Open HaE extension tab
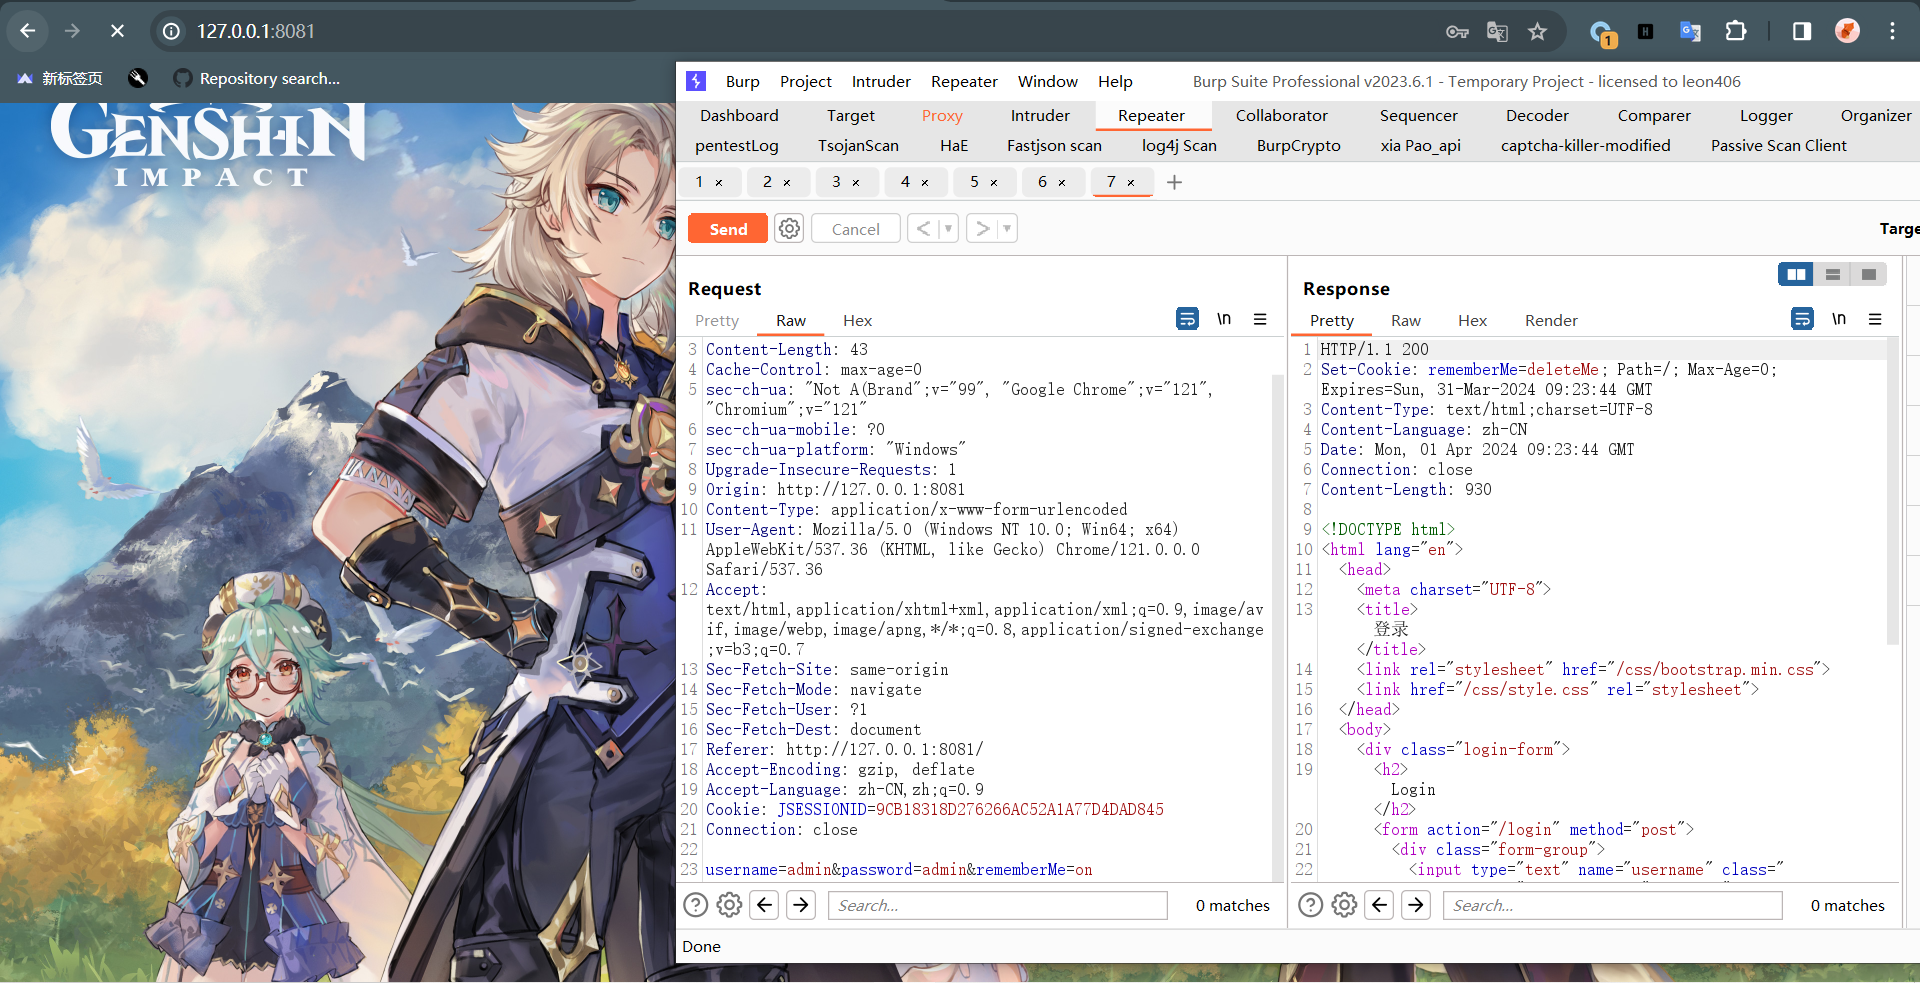Image resolution: width=1920 pixels, height=983 pixels. (954, 145)
